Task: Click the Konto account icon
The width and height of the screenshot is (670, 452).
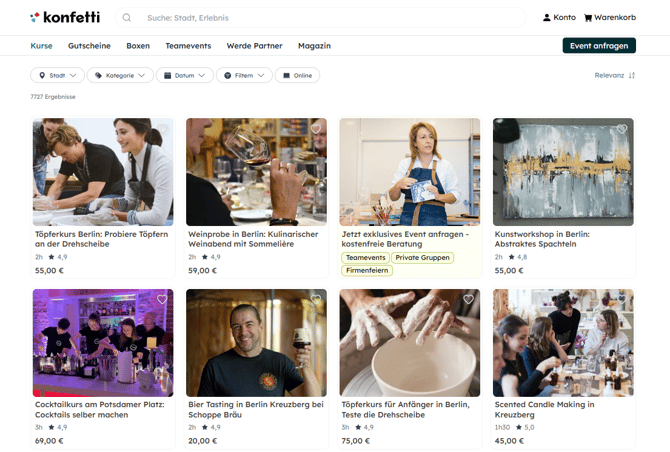Action: point(547,18)
